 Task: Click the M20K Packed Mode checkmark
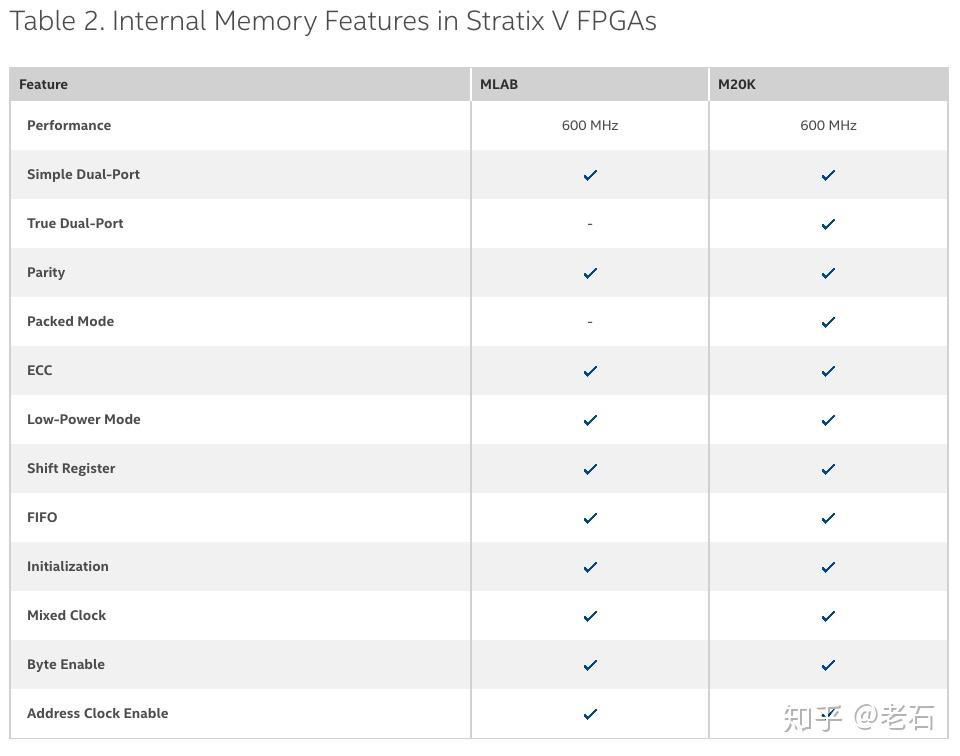(x=828, y=322)
